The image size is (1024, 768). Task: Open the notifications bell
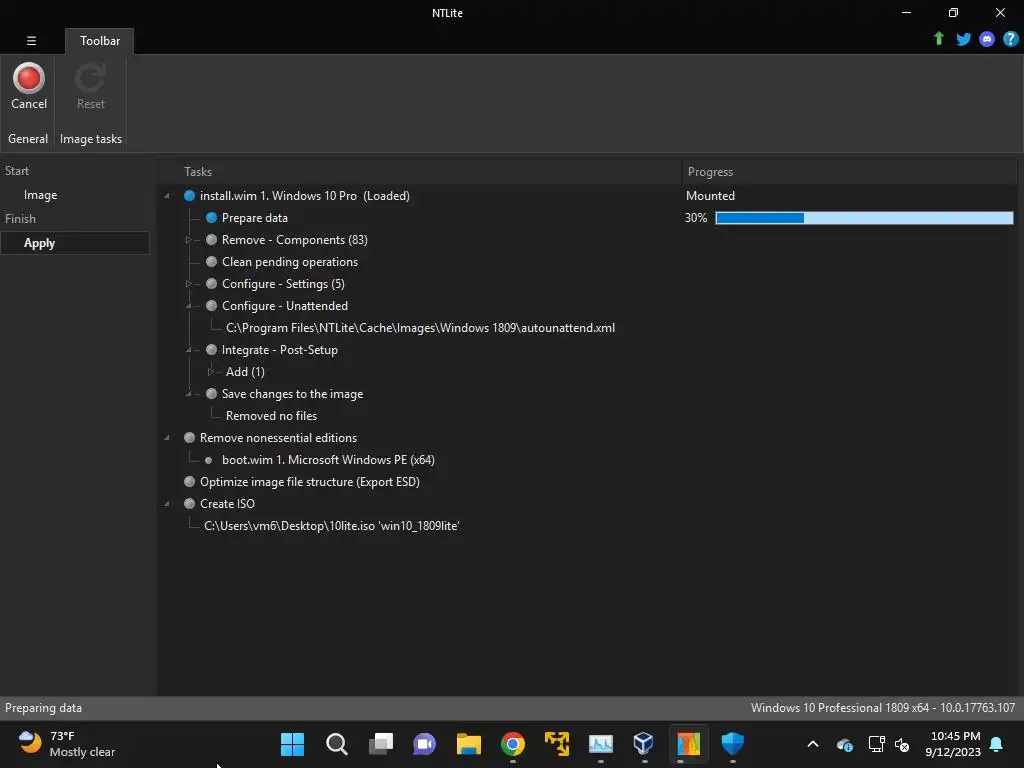pos(997,744)
